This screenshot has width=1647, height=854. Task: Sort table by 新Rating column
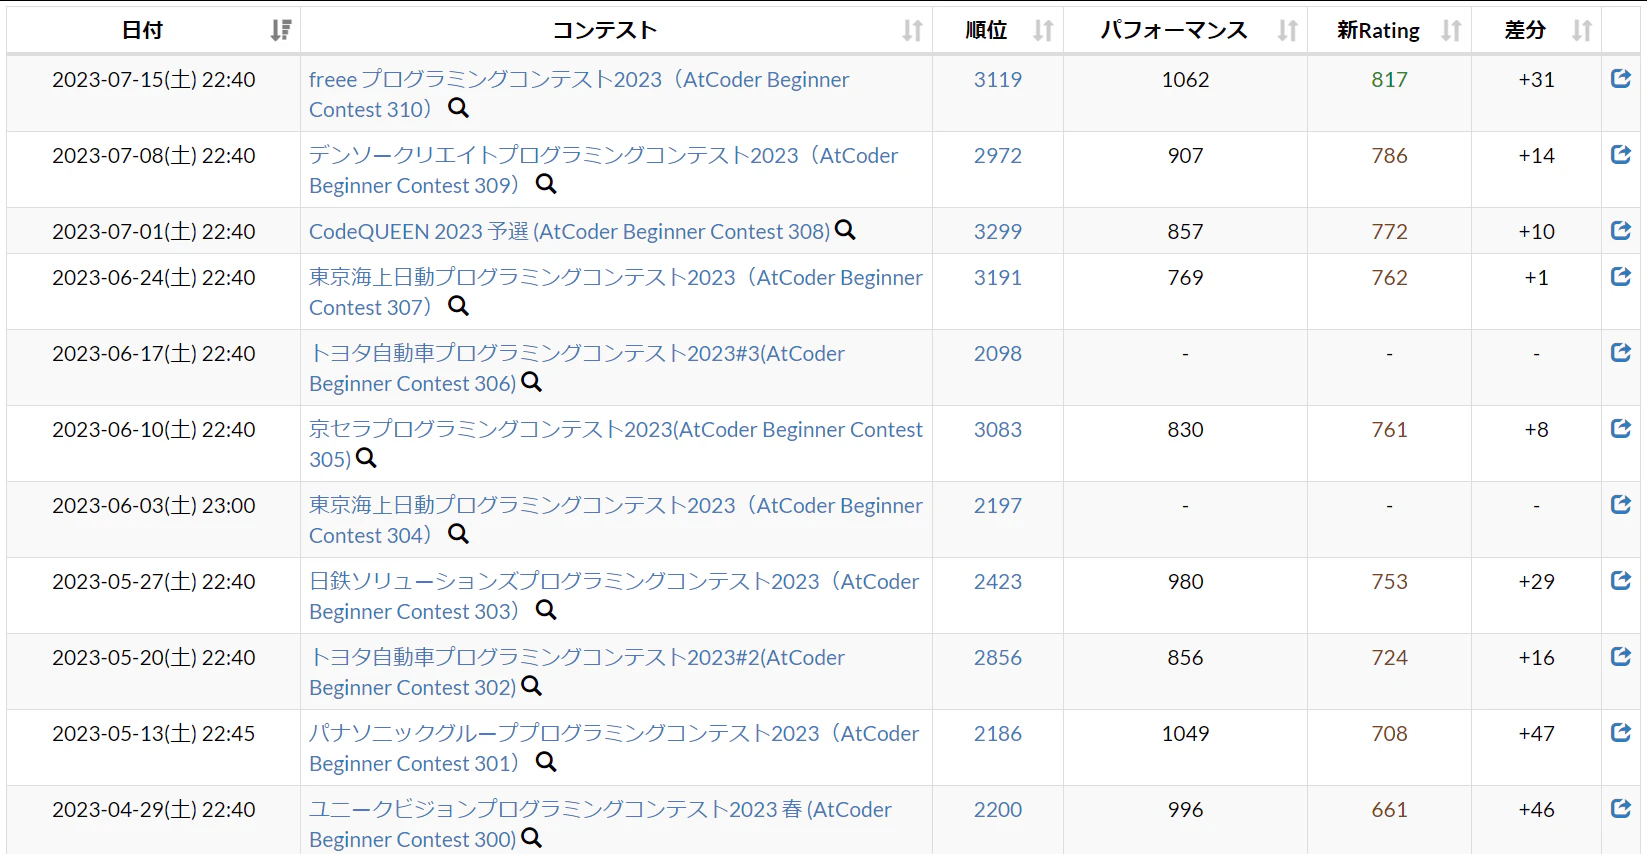pyautogui.click(x=1389, y=30)
